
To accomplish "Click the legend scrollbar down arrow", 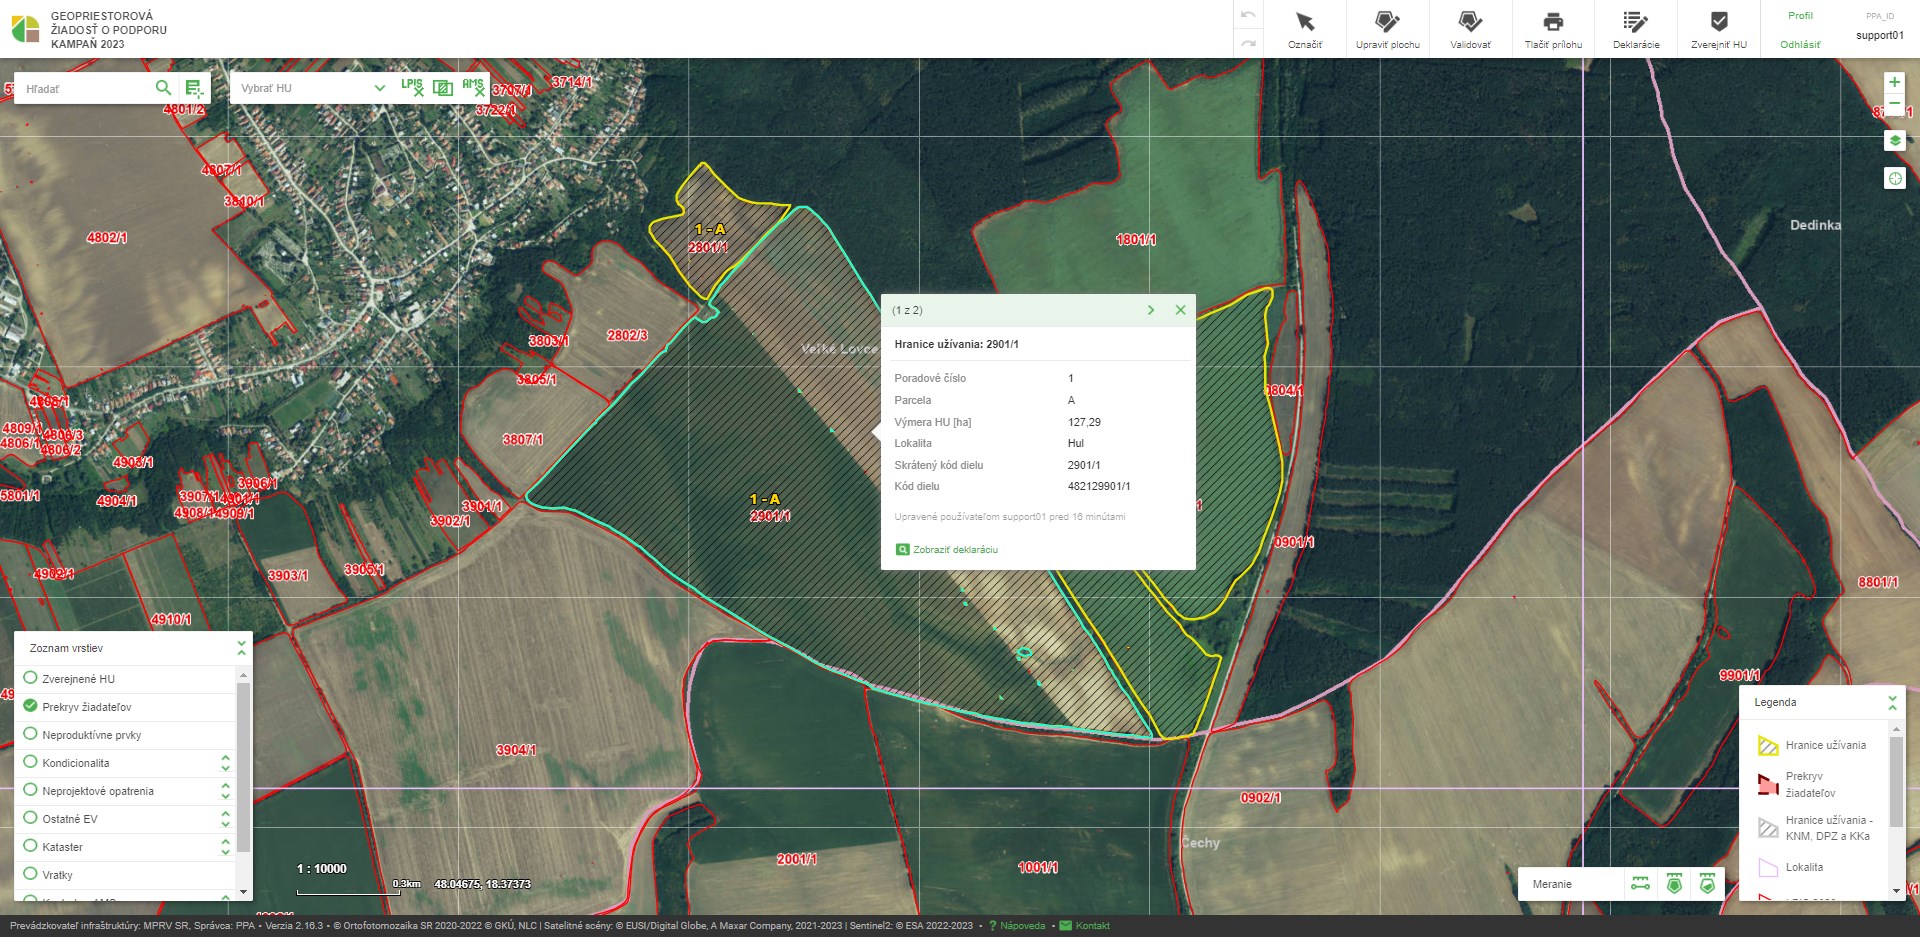I will 1896,890.
